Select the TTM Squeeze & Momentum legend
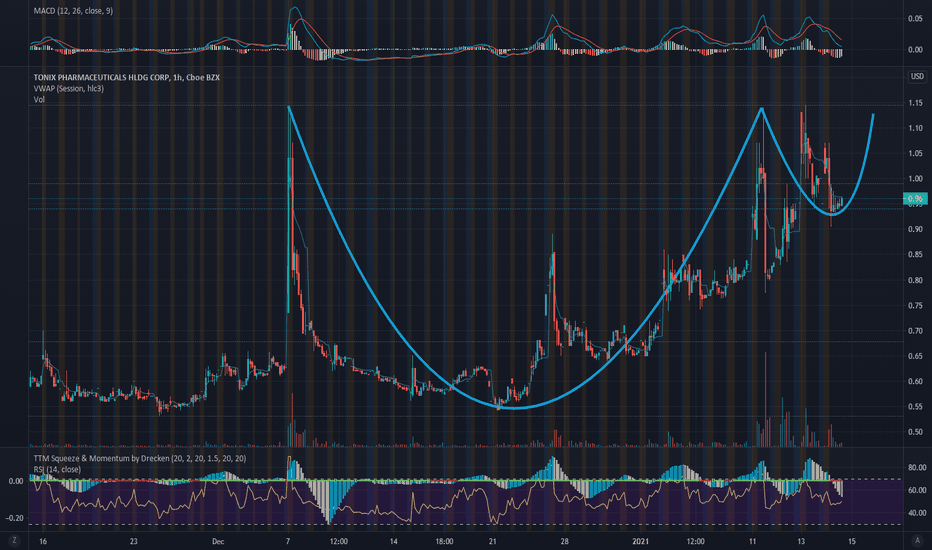The width and height of the screenshot is (932, 550). click(x=140, y=458)
